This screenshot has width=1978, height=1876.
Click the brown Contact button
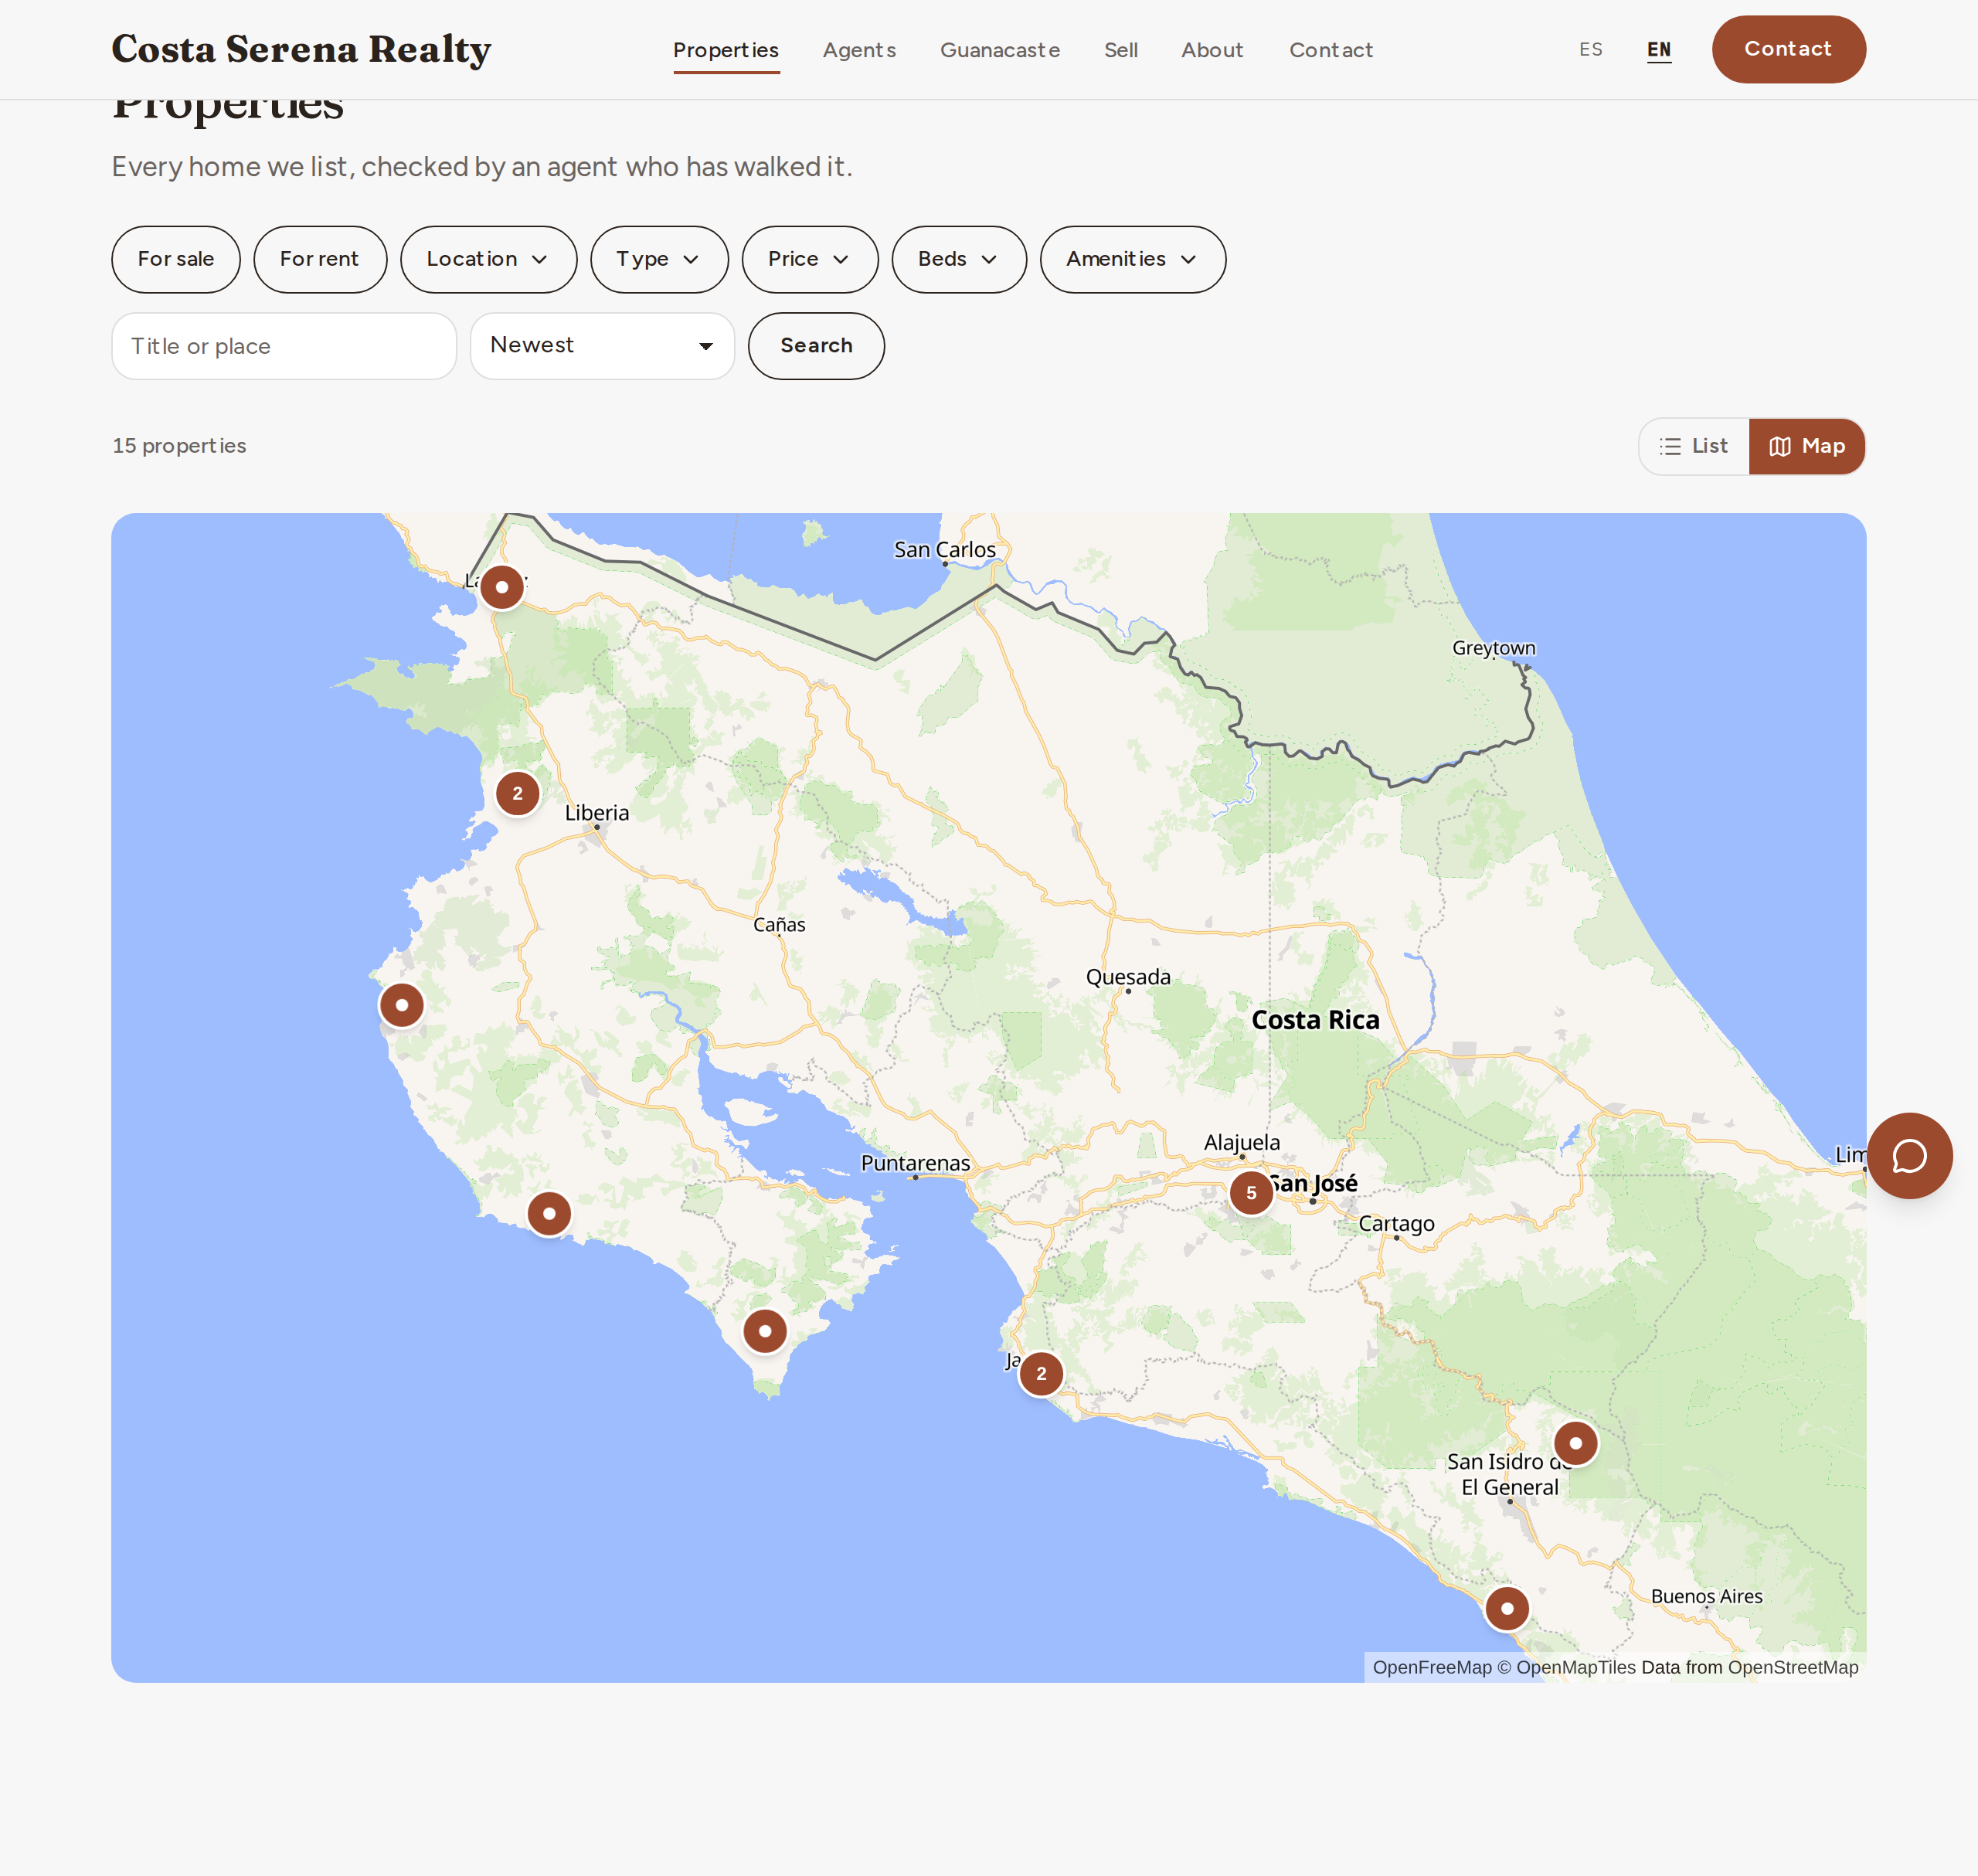[1788, 49]
